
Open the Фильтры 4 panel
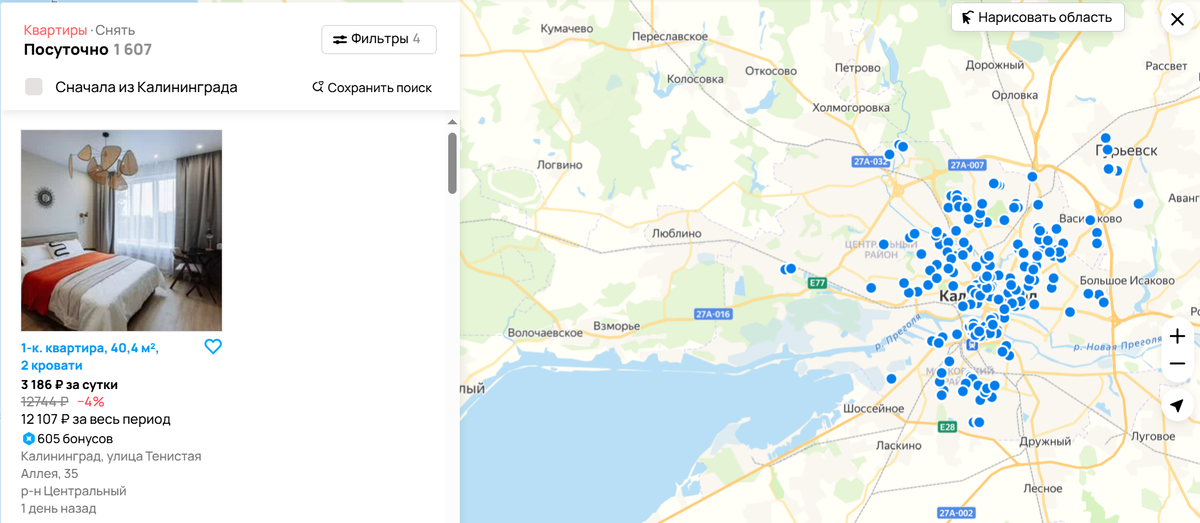pos(379,39)
